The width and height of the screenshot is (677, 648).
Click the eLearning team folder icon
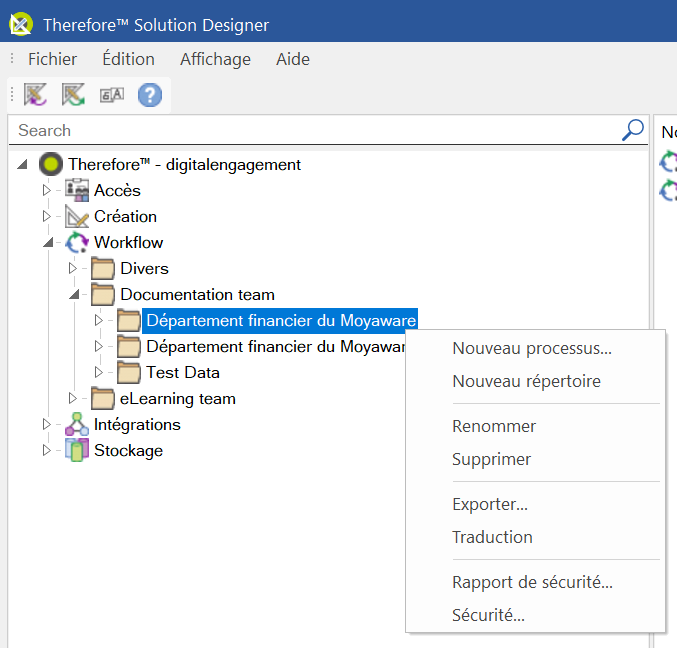coord(103,398)
